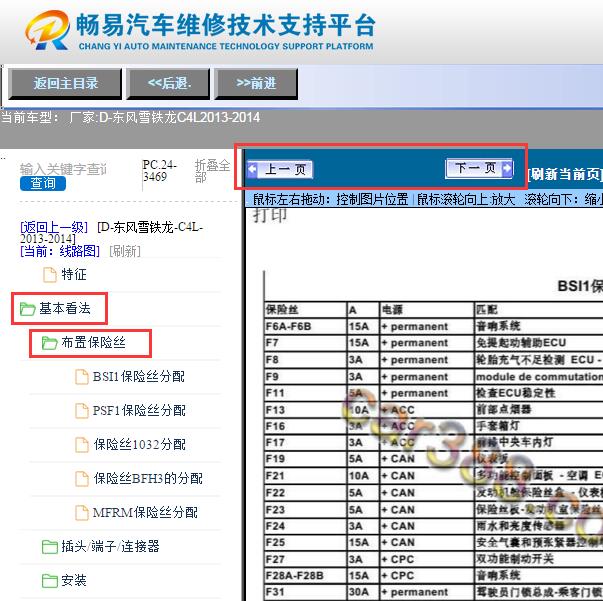The image size is (603, 601).
Task: Go to next page with 下一页
Action: pos(479,168)
